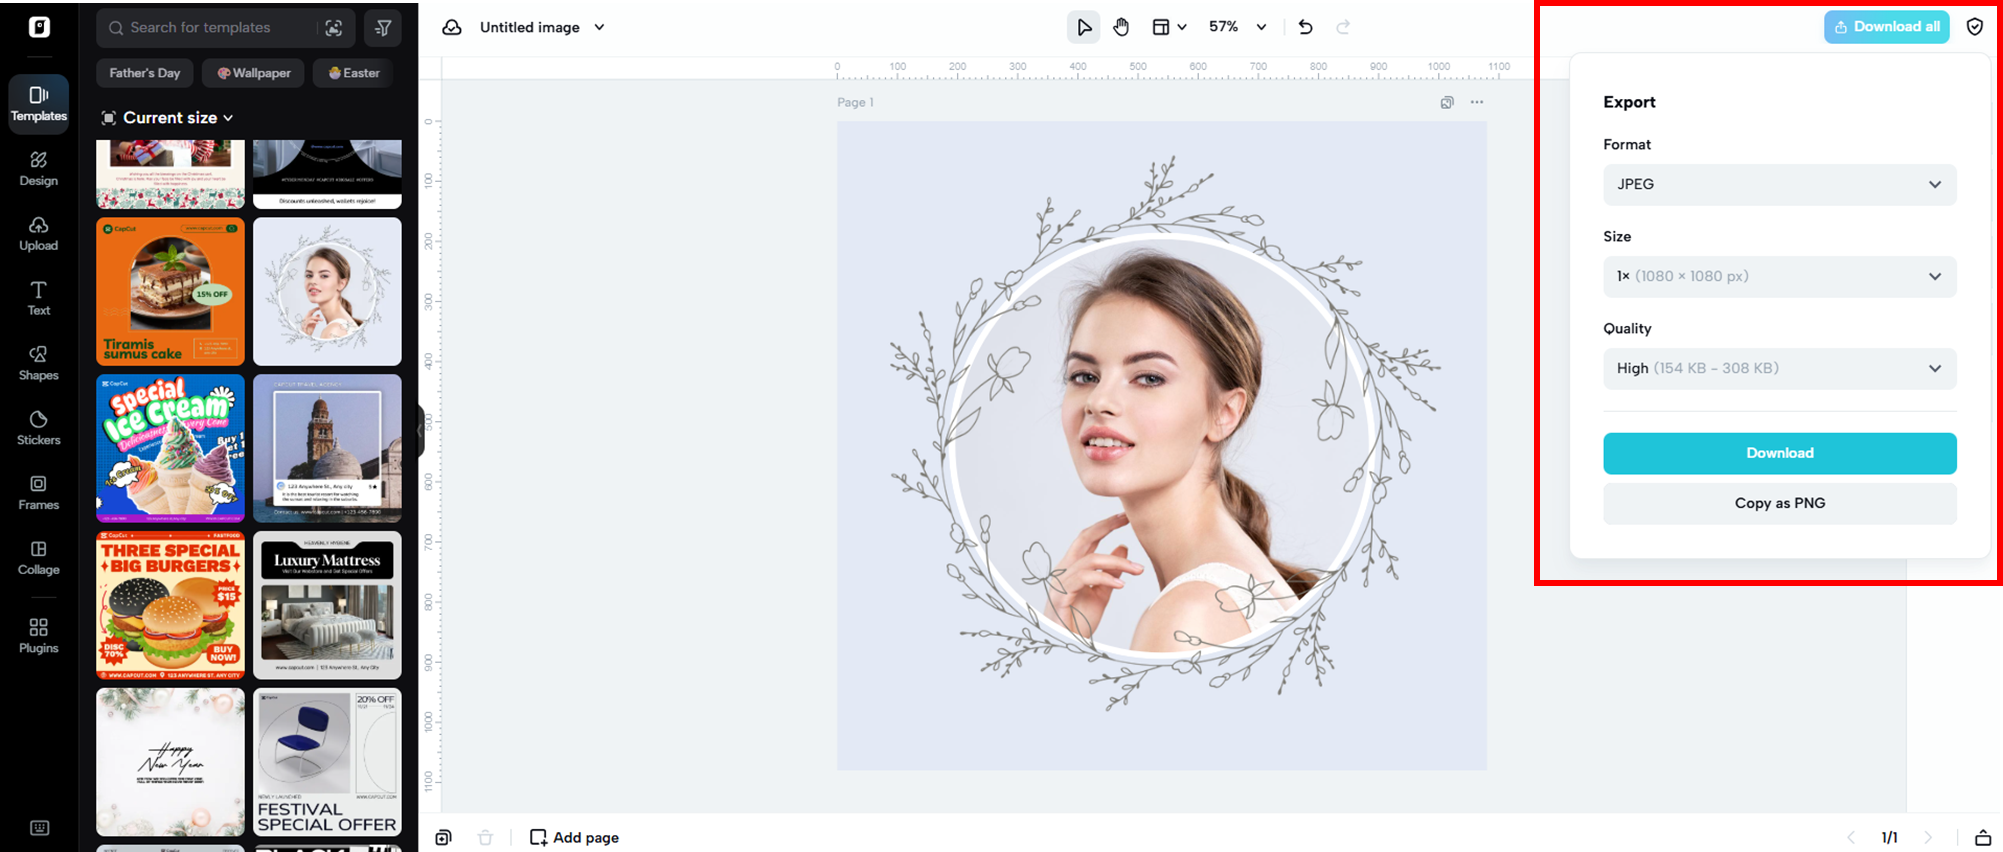
Task: Click the shield privacy icon
Action: [x=1974, y=27]
